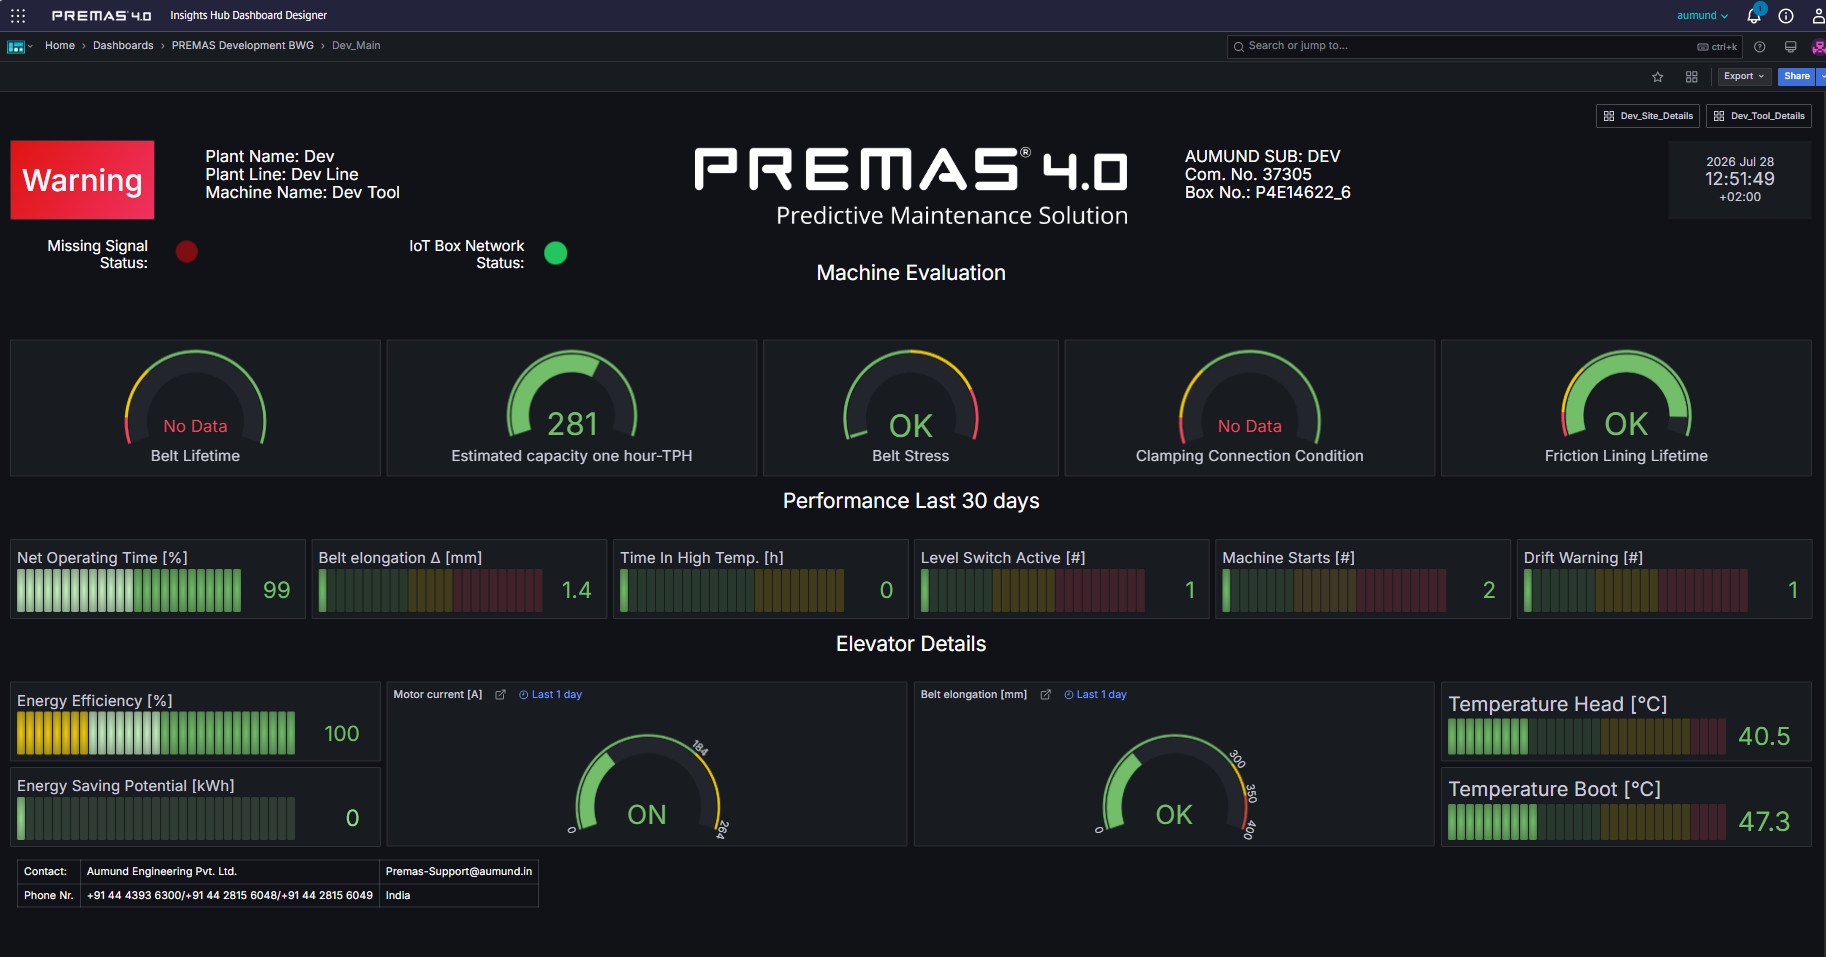Screen dimensions: 1826x957
Task: Select Motor current Last 1 day time range
Action: point(550,694)
